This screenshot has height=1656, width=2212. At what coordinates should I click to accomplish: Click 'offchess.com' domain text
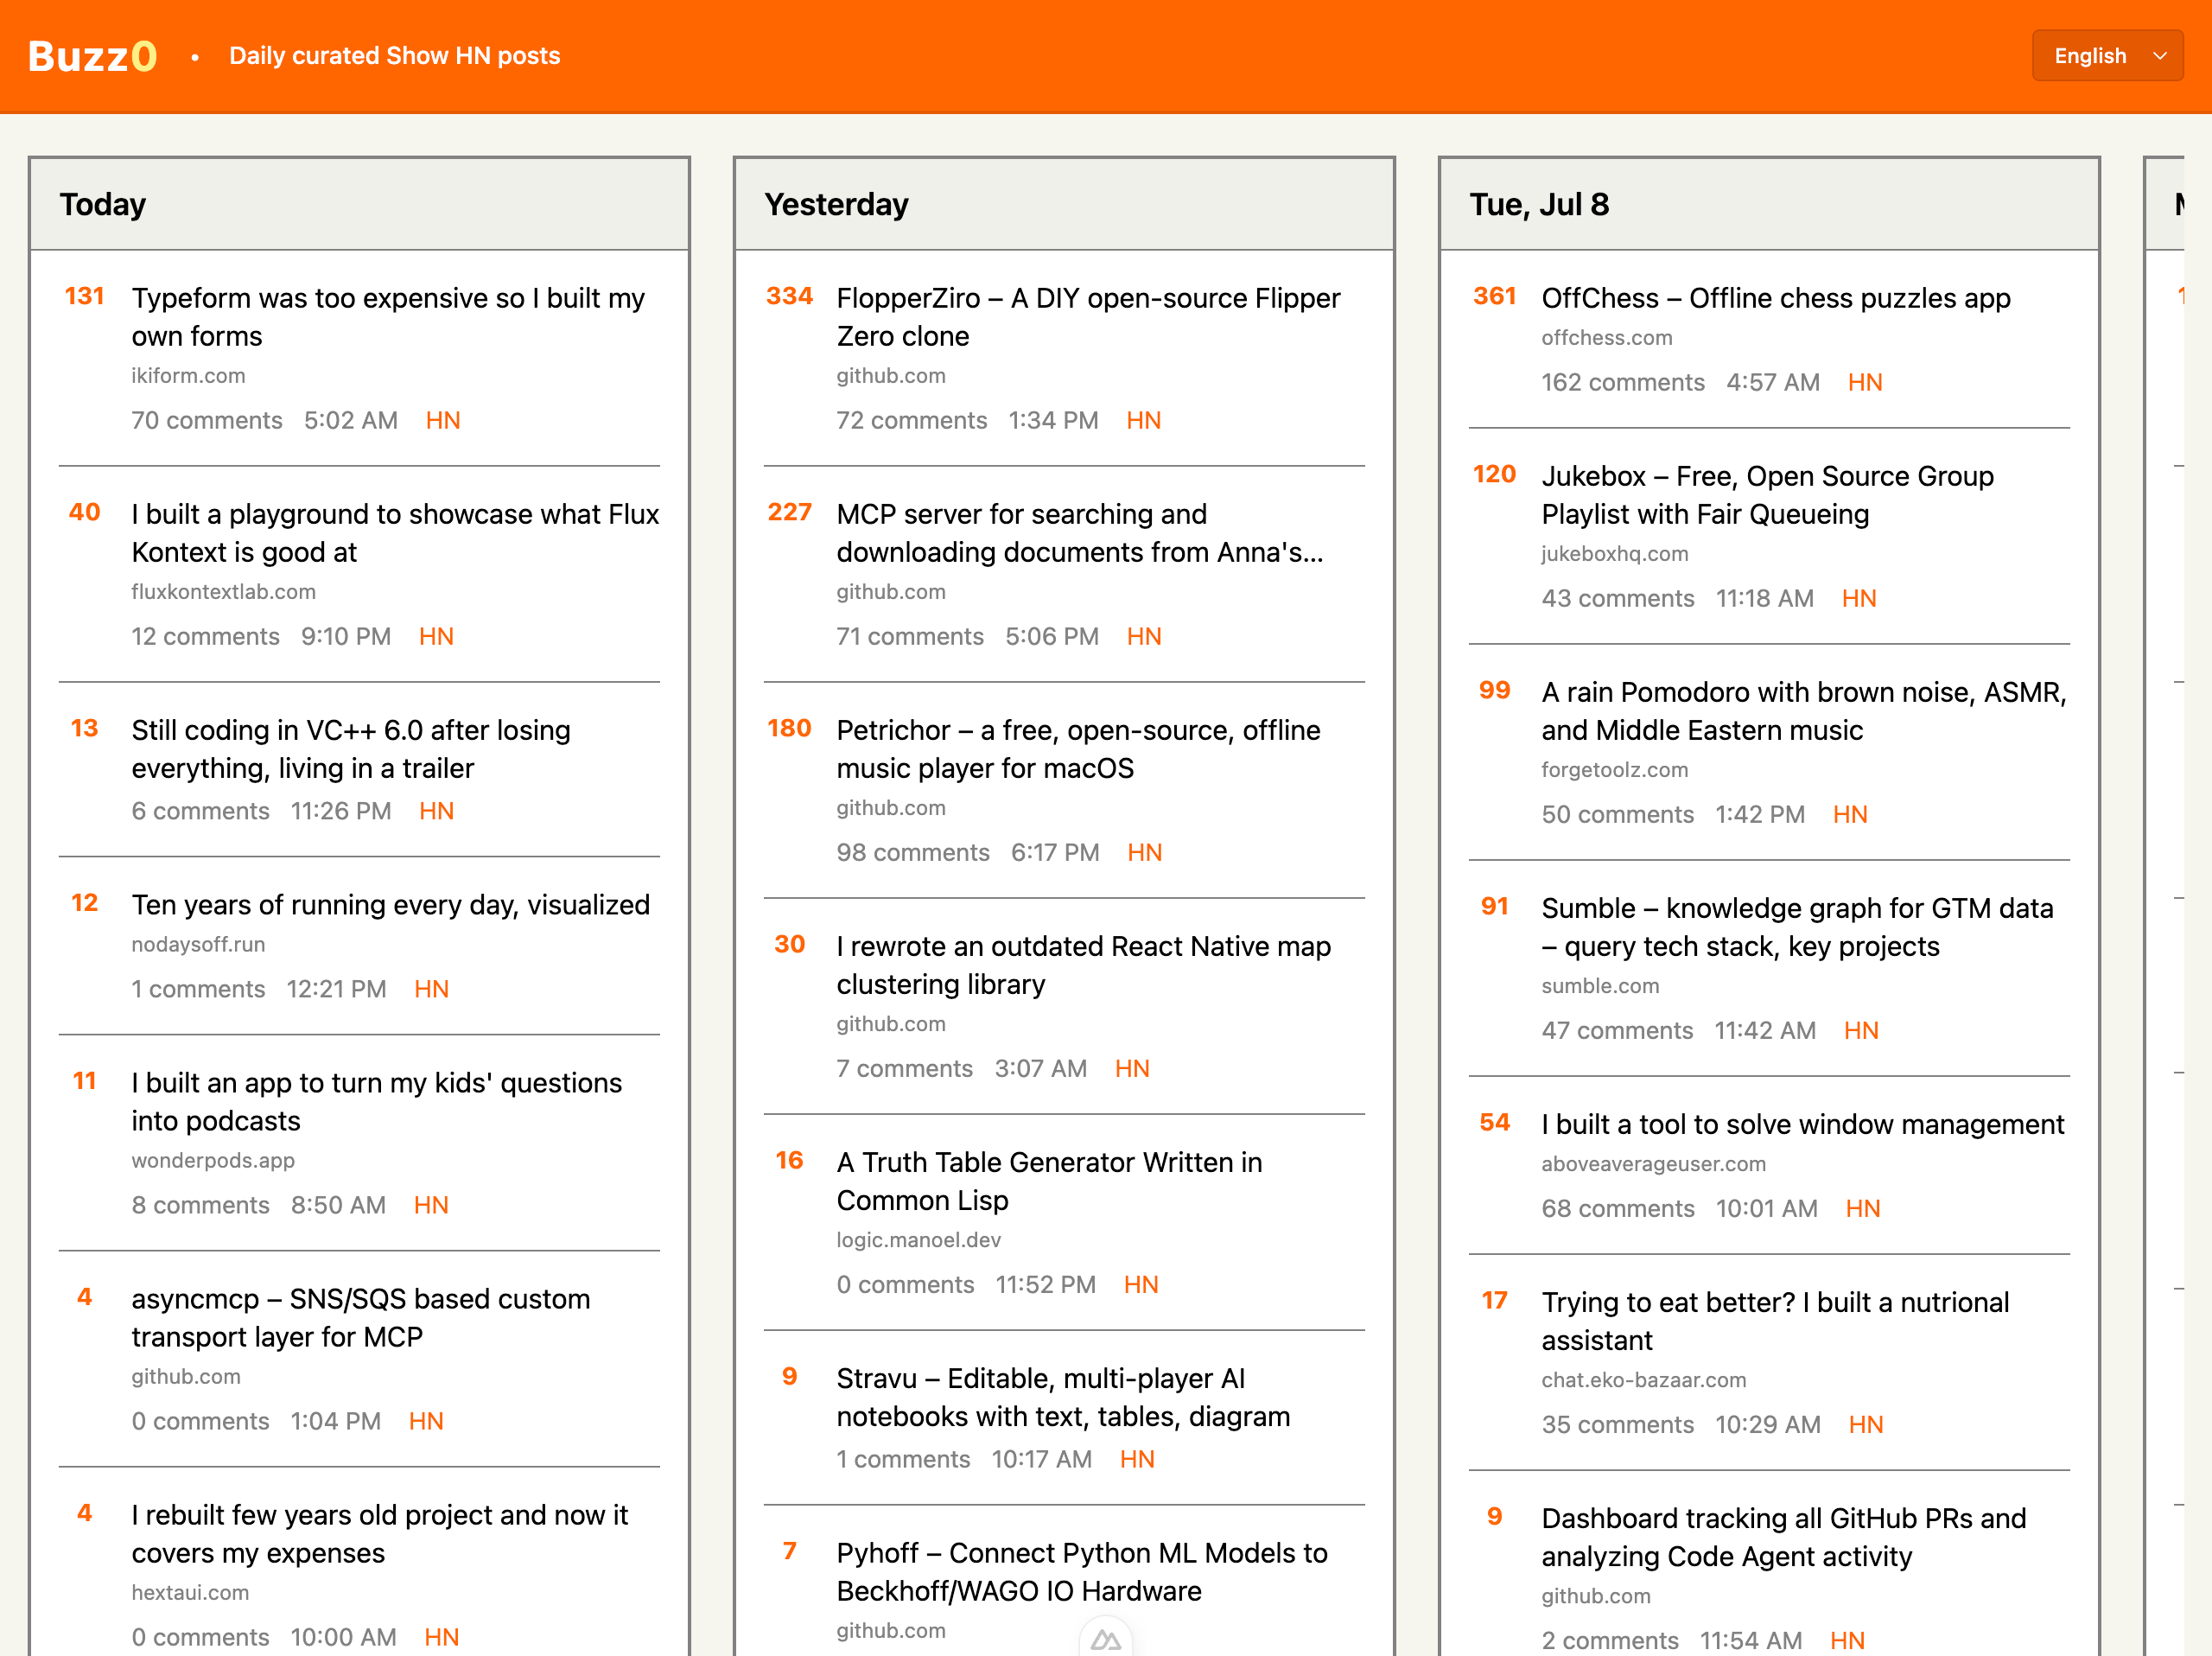1606,339
